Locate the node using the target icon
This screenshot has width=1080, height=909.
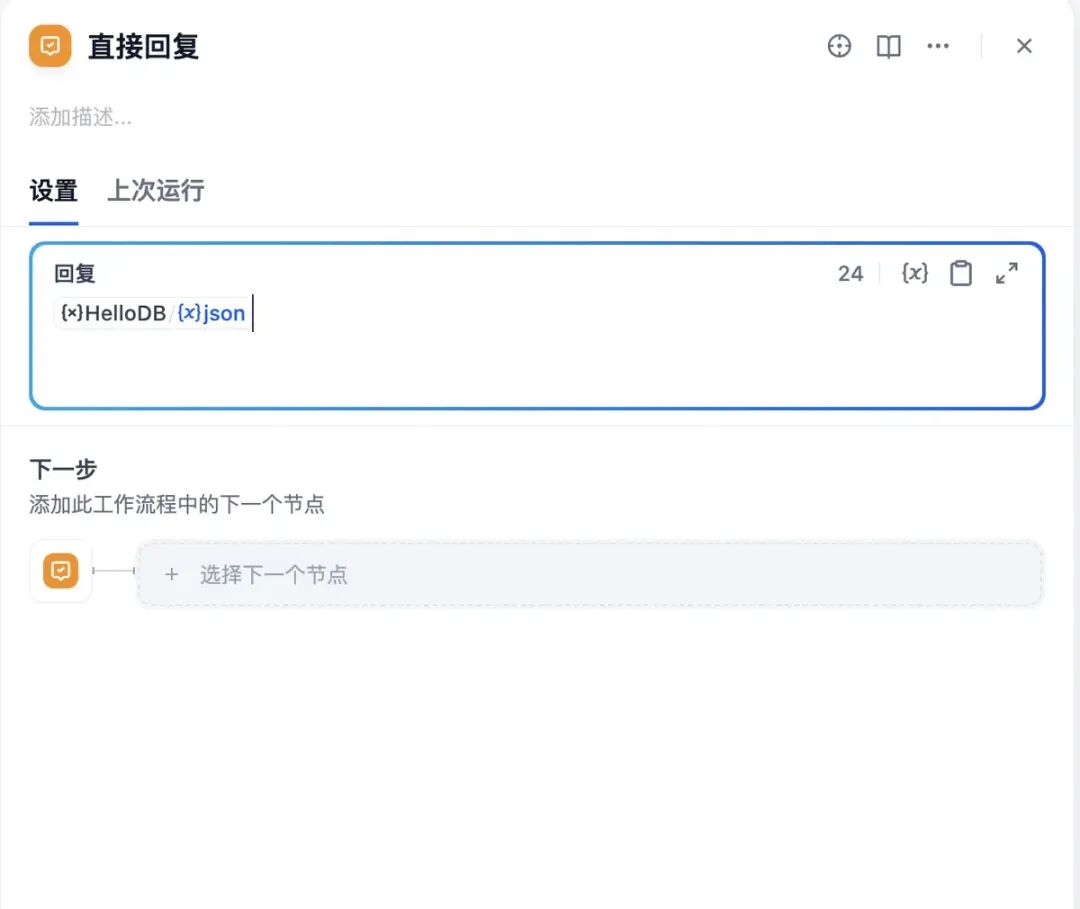[x=839, y=46]
